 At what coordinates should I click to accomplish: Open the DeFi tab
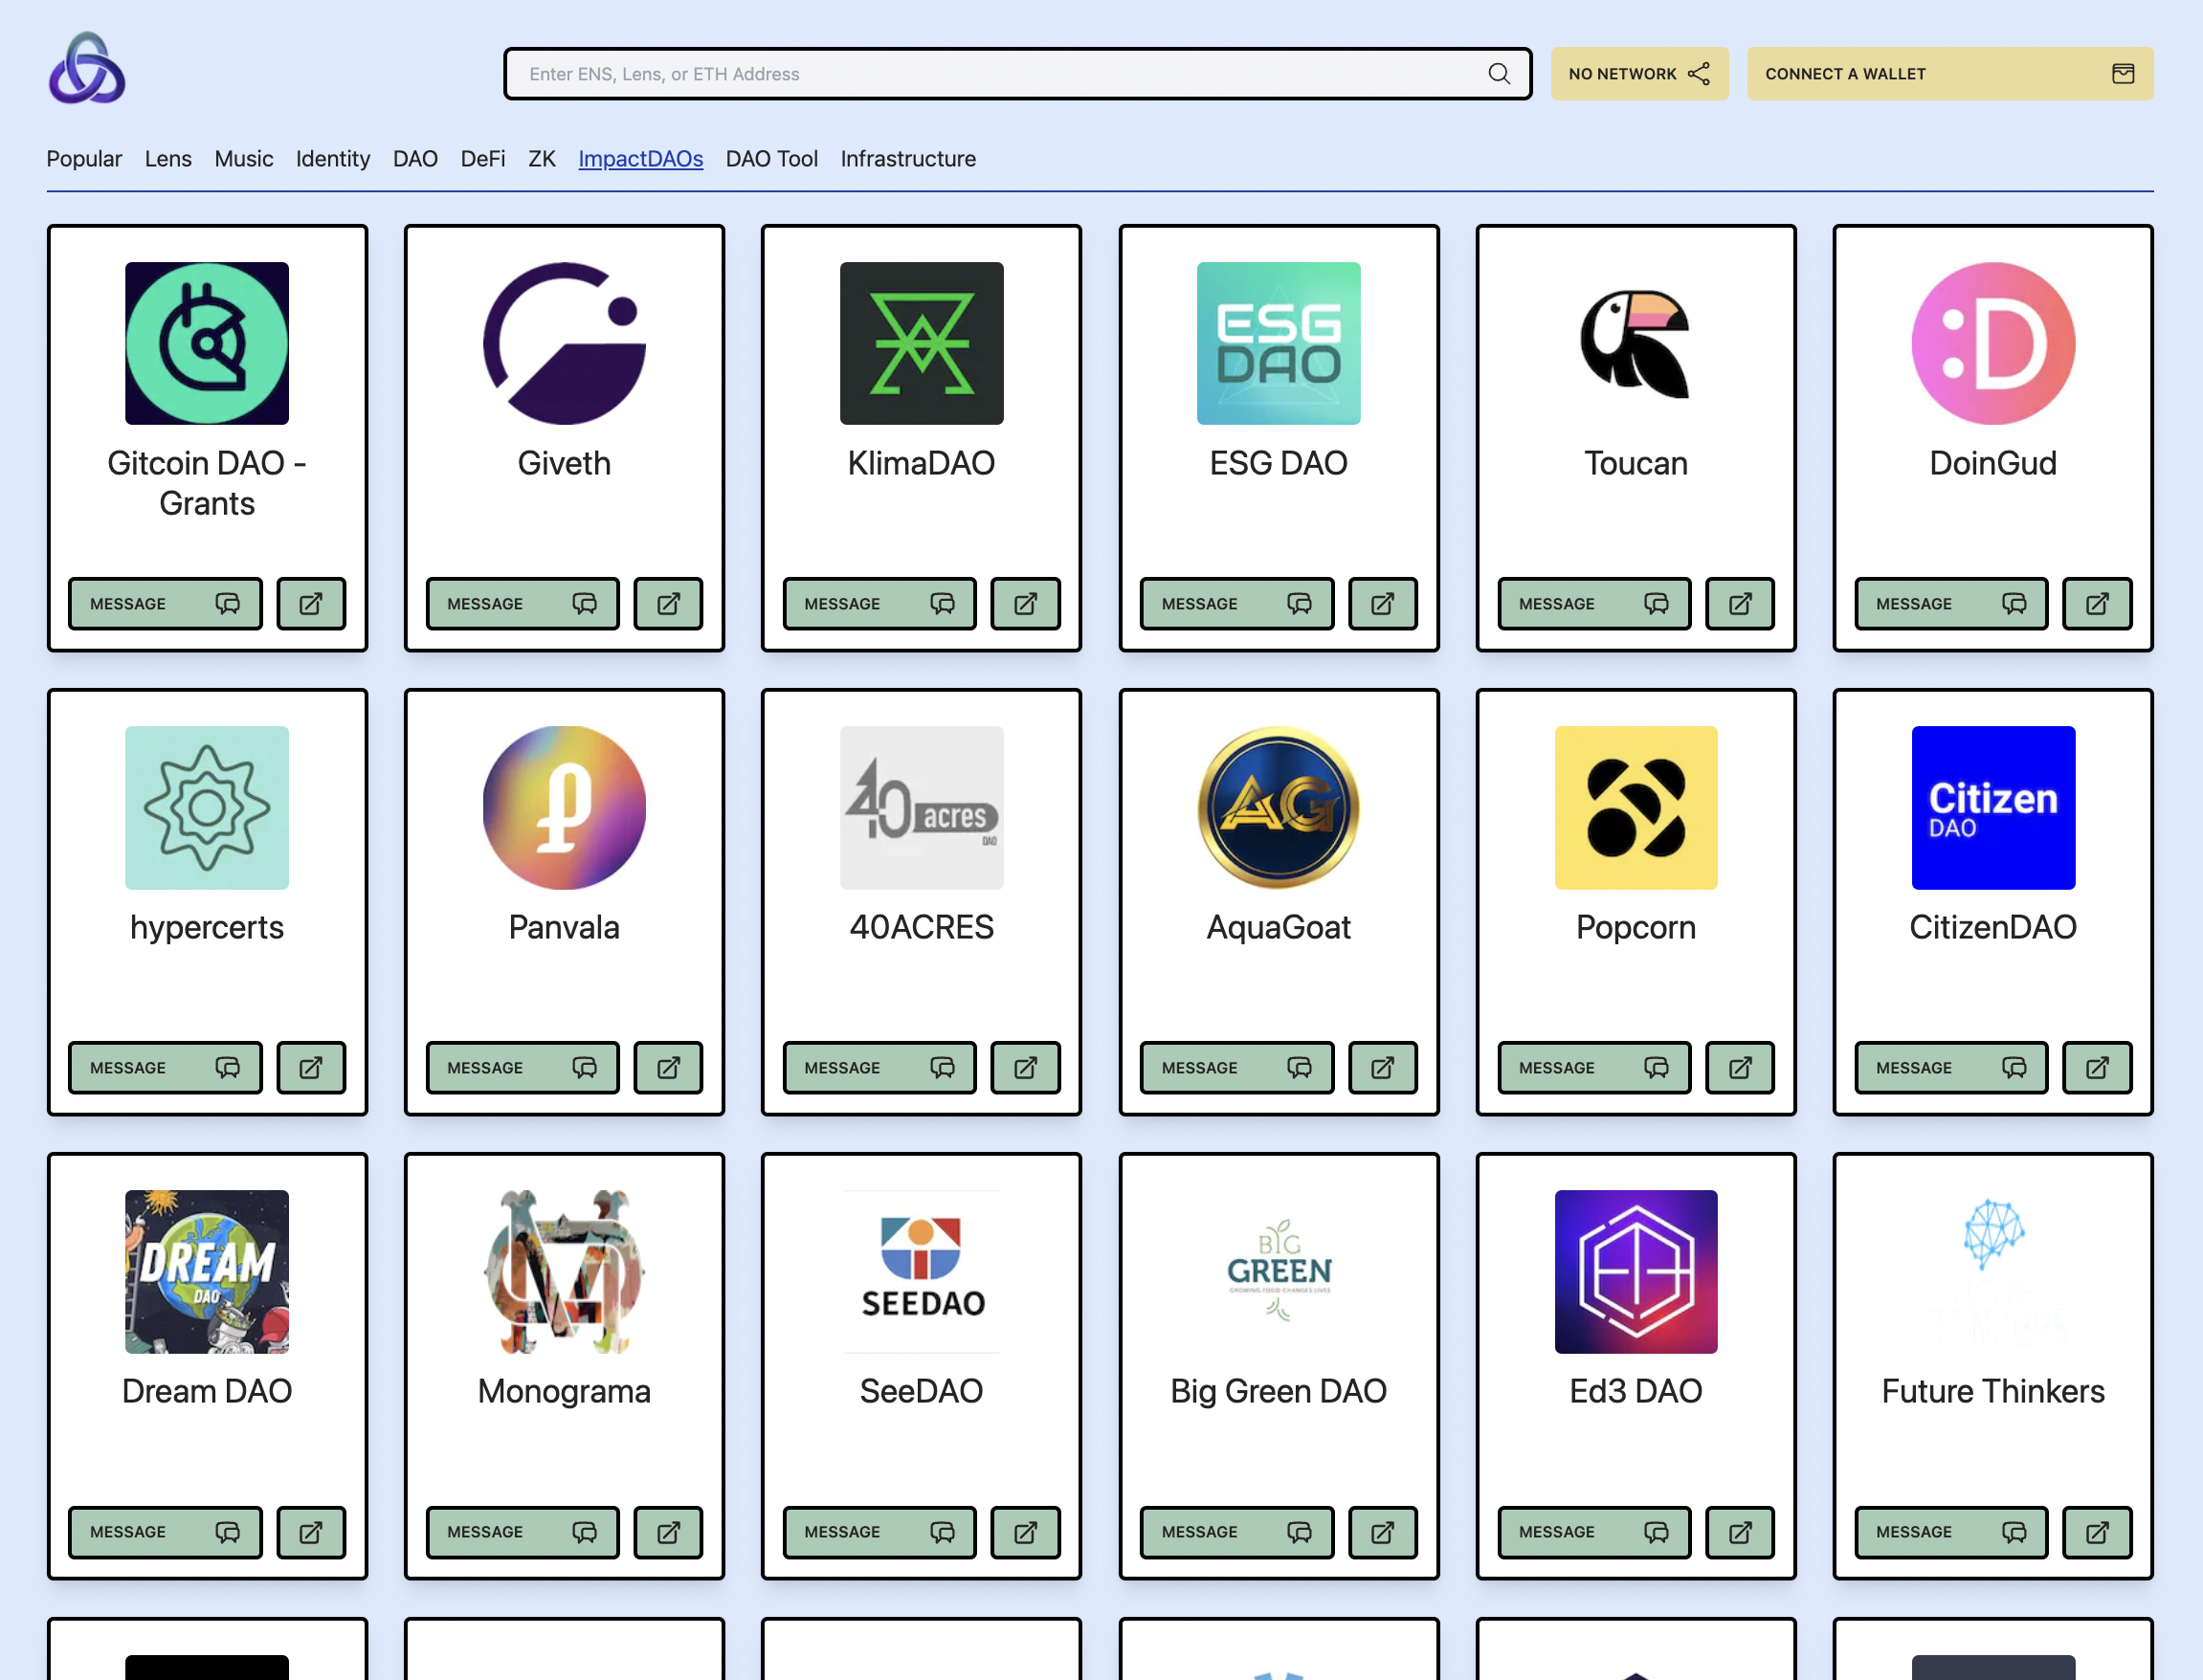[483, 158]
